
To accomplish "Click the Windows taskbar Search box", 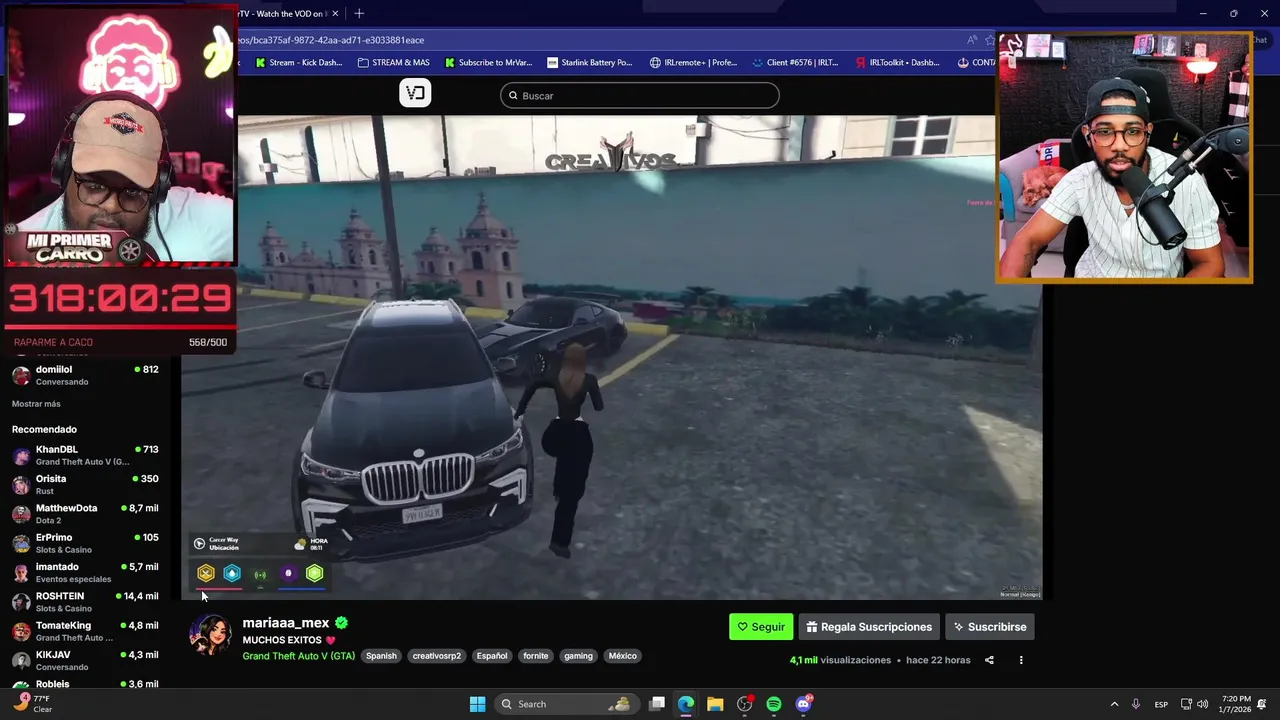I will point(567,704).
